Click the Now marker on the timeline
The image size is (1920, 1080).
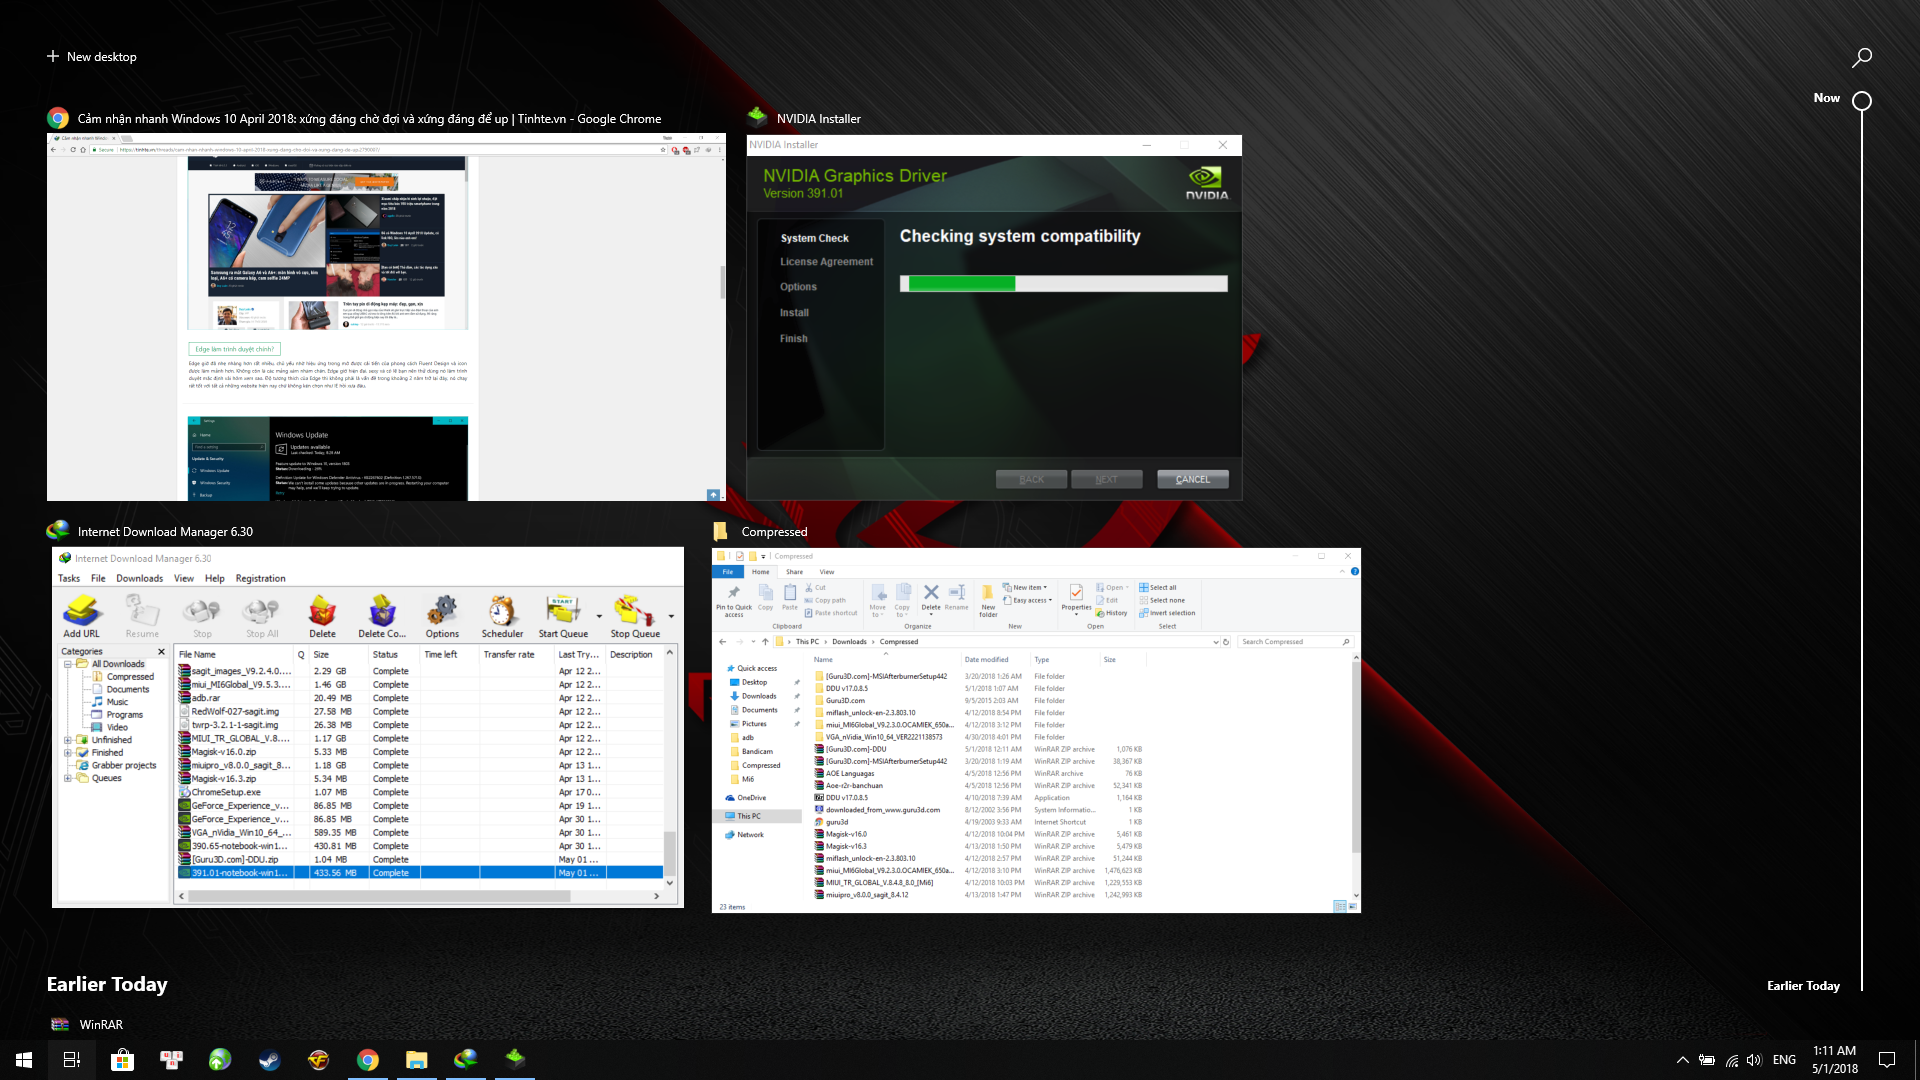[1861, 101]
